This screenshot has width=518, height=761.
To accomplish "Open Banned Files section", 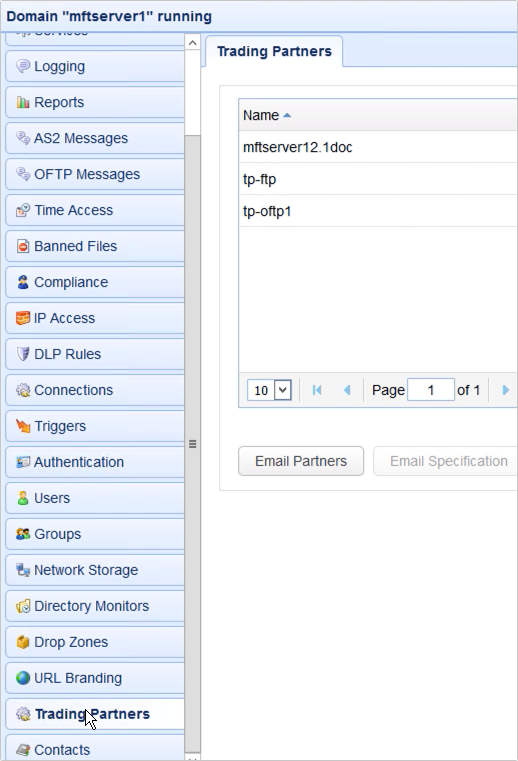I will (95, 246).
